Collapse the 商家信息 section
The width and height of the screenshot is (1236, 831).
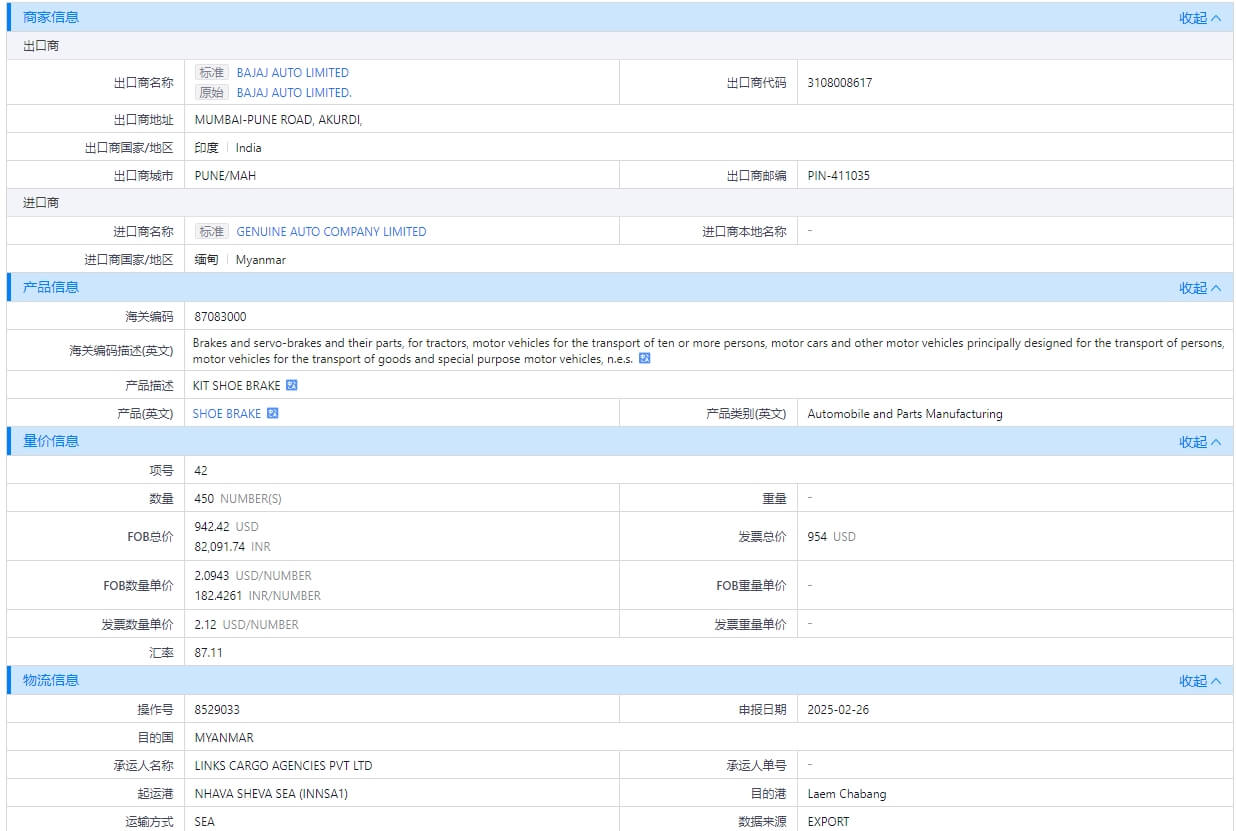click(x=1200, y=17)
